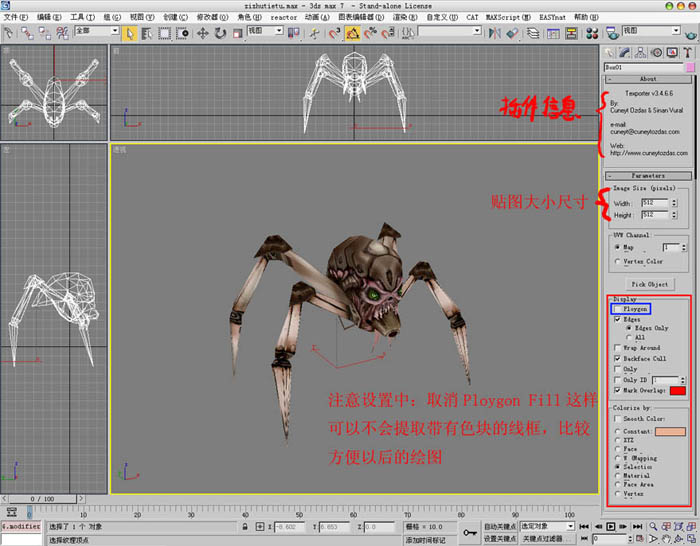
Task: Open the 编辑(E) menu
Action: pos(49,17)
